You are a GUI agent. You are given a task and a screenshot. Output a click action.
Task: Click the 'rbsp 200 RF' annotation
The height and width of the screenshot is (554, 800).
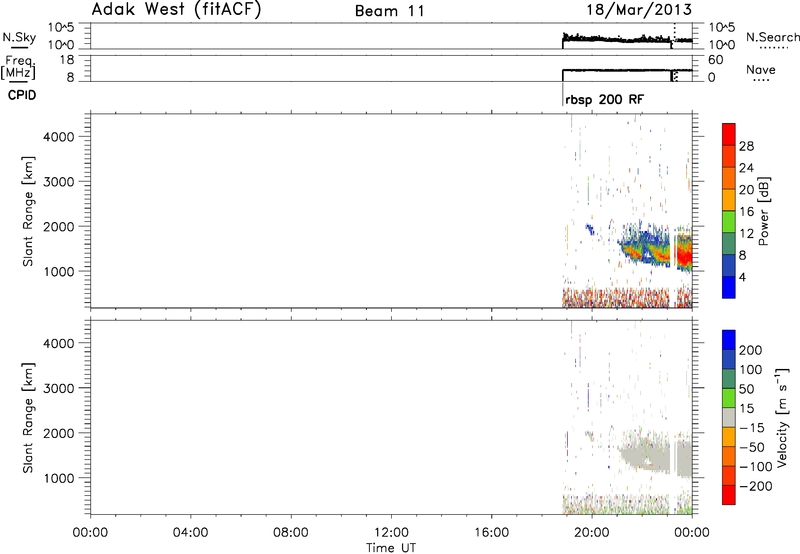[605, 99]
